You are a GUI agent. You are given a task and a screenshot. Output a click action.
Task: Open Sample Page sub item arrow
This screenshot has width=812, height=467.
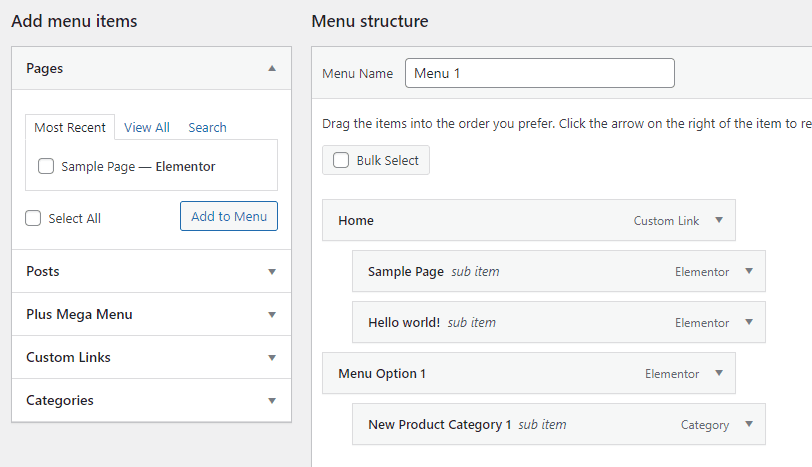coord(749,271)
